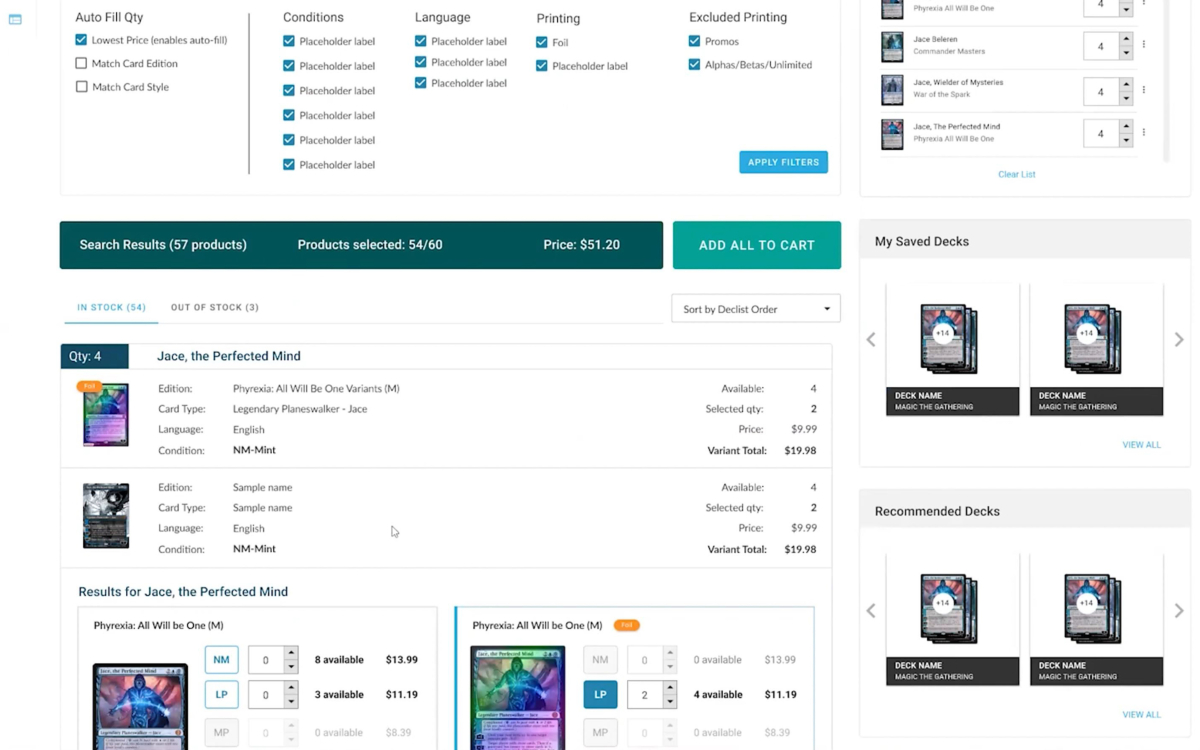Click next arrow in Recommended Decks
The width and height of the screenshot is (1200, 750).
coord(1179,610)
